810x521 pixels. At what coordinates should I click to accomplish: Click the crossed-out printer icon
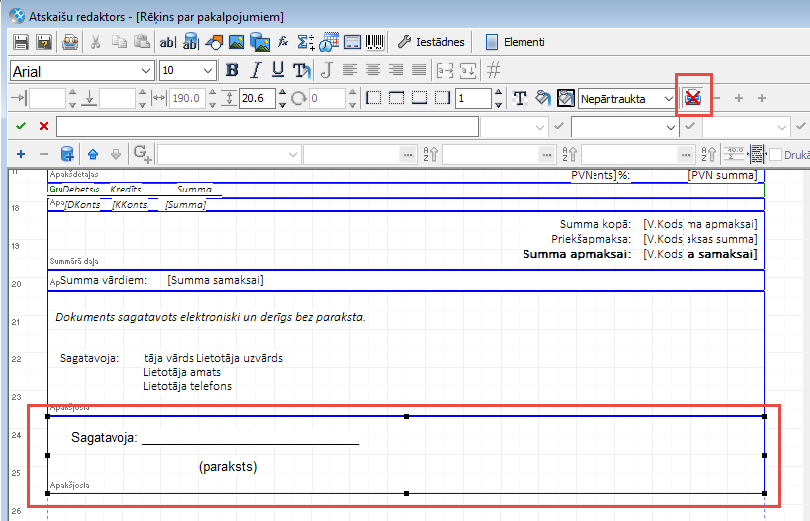tap(692, 98)
